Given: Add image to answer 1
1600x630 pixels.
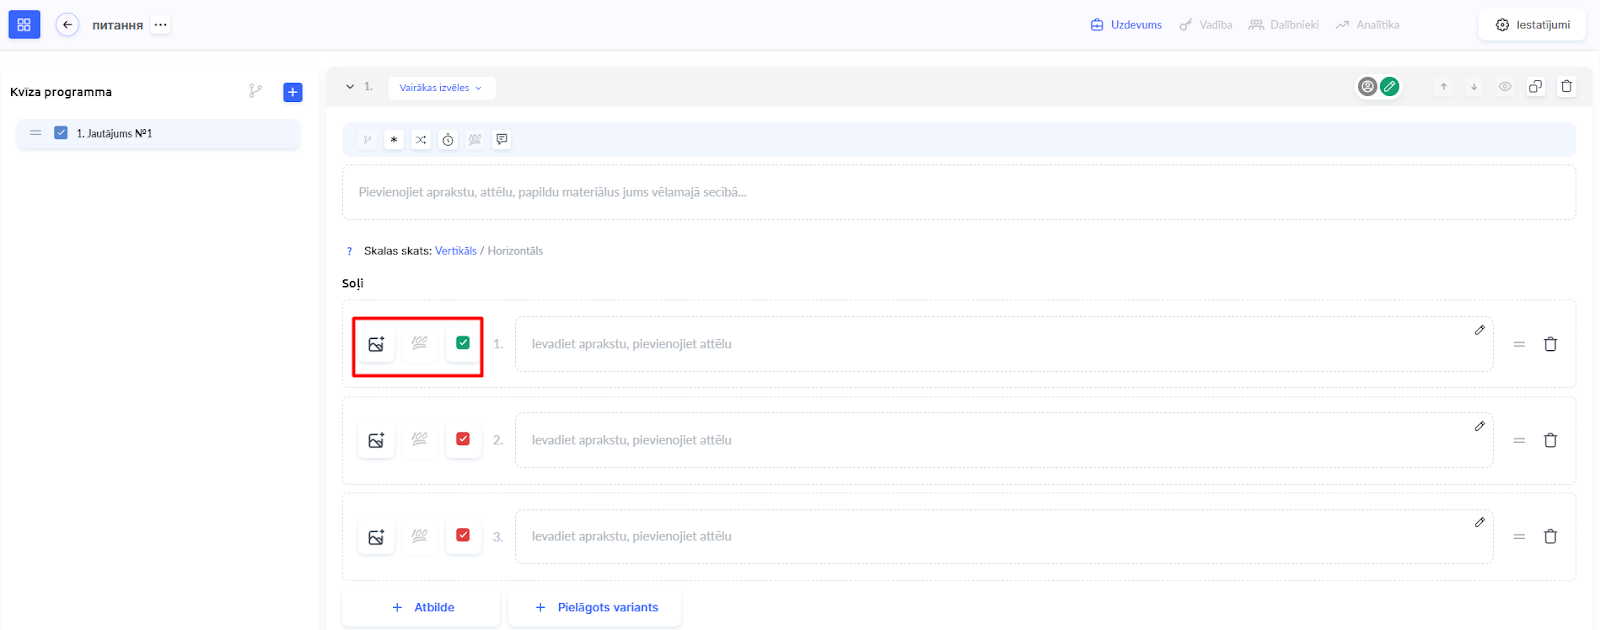Looking at the screenshot, I should [x=376, y=344].
